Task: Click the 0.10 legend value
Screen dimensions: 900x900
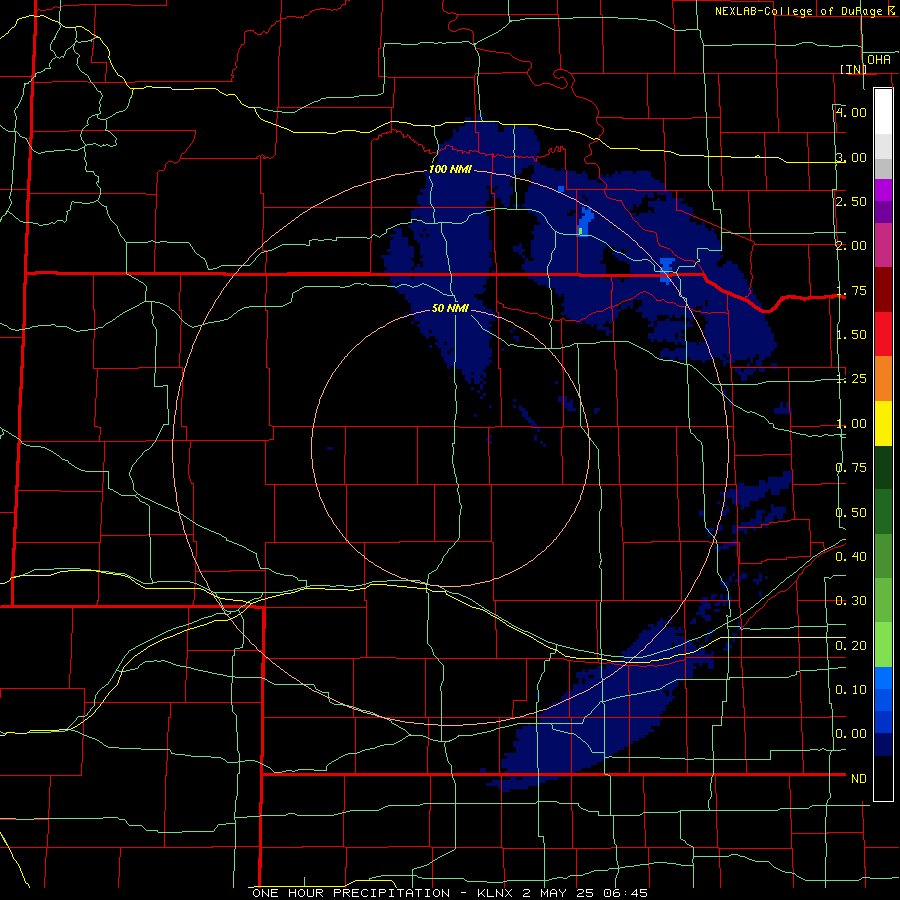Action: point(851,690)
